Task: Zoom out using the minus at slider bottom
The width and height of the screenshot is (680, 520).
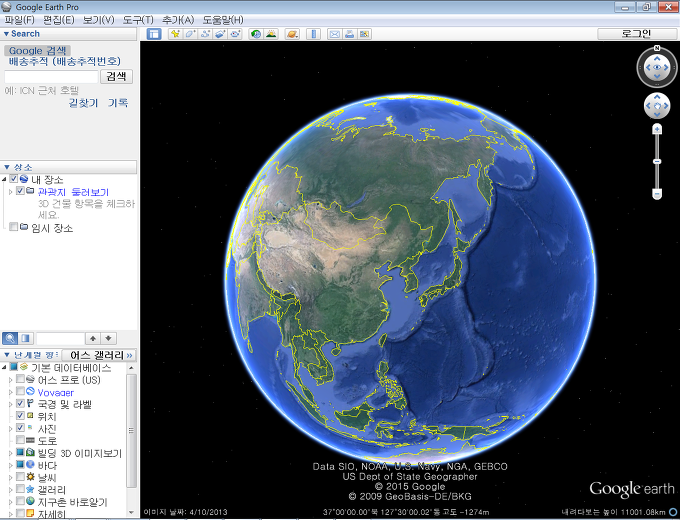Action: pos(657,193)
